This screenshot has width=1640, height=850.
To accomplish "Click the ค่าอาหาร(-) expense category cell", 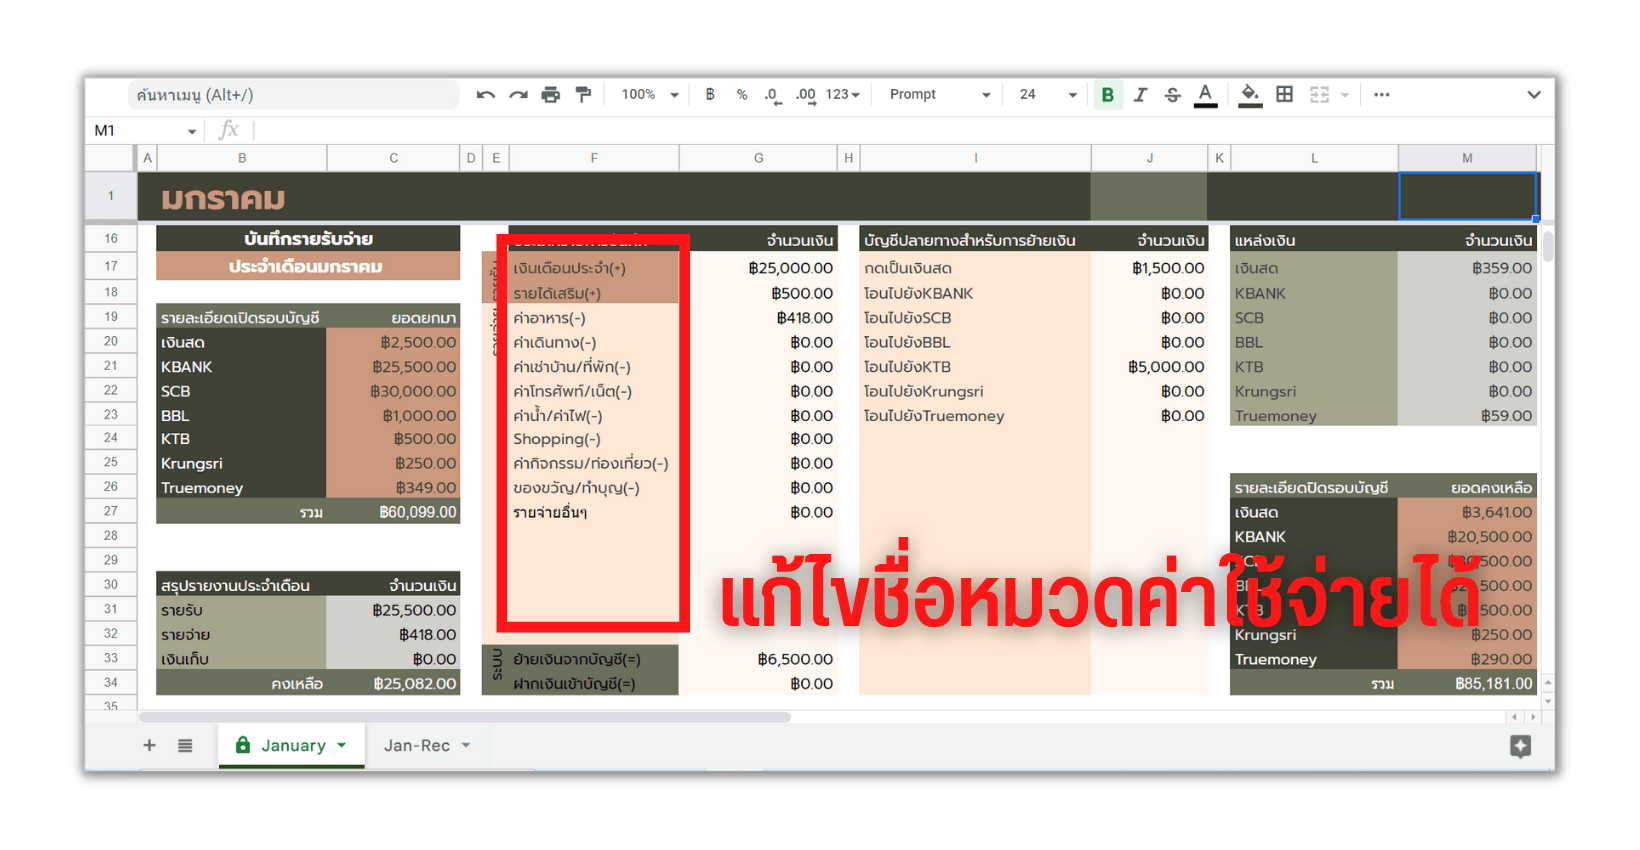I will (594, 318).
